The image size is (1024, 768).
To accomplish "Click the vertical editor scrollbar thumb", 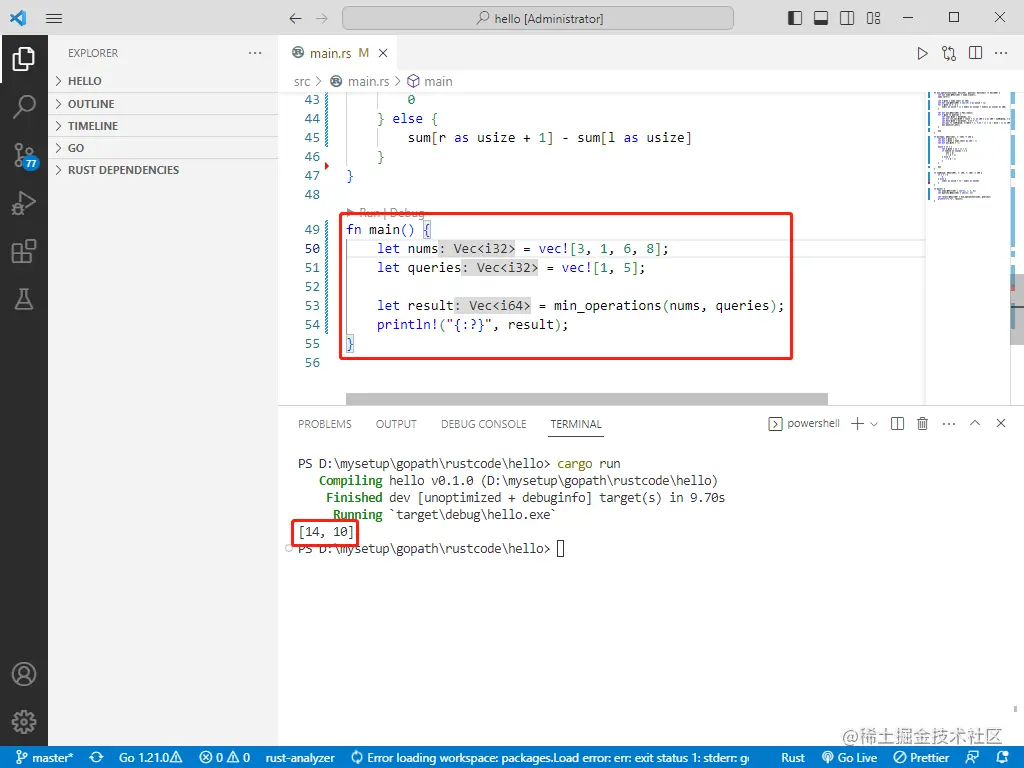I will click(1017, 308).
